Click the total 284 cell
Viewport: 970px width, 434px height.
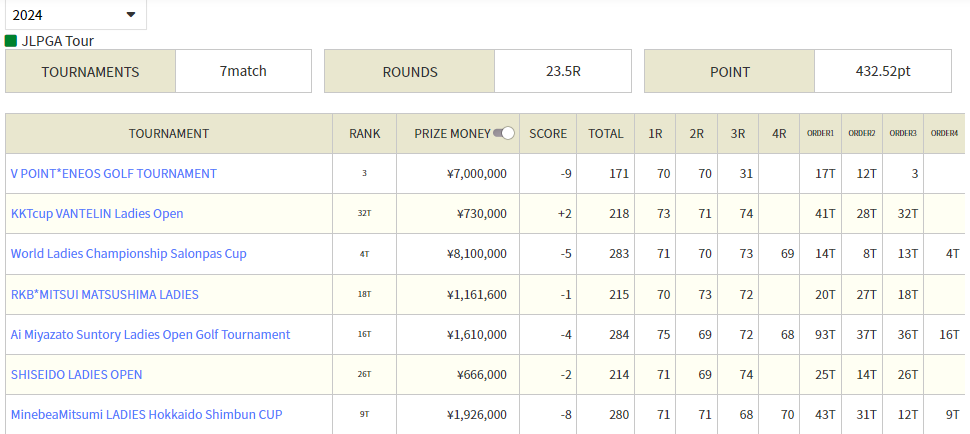tap(606, 334)
